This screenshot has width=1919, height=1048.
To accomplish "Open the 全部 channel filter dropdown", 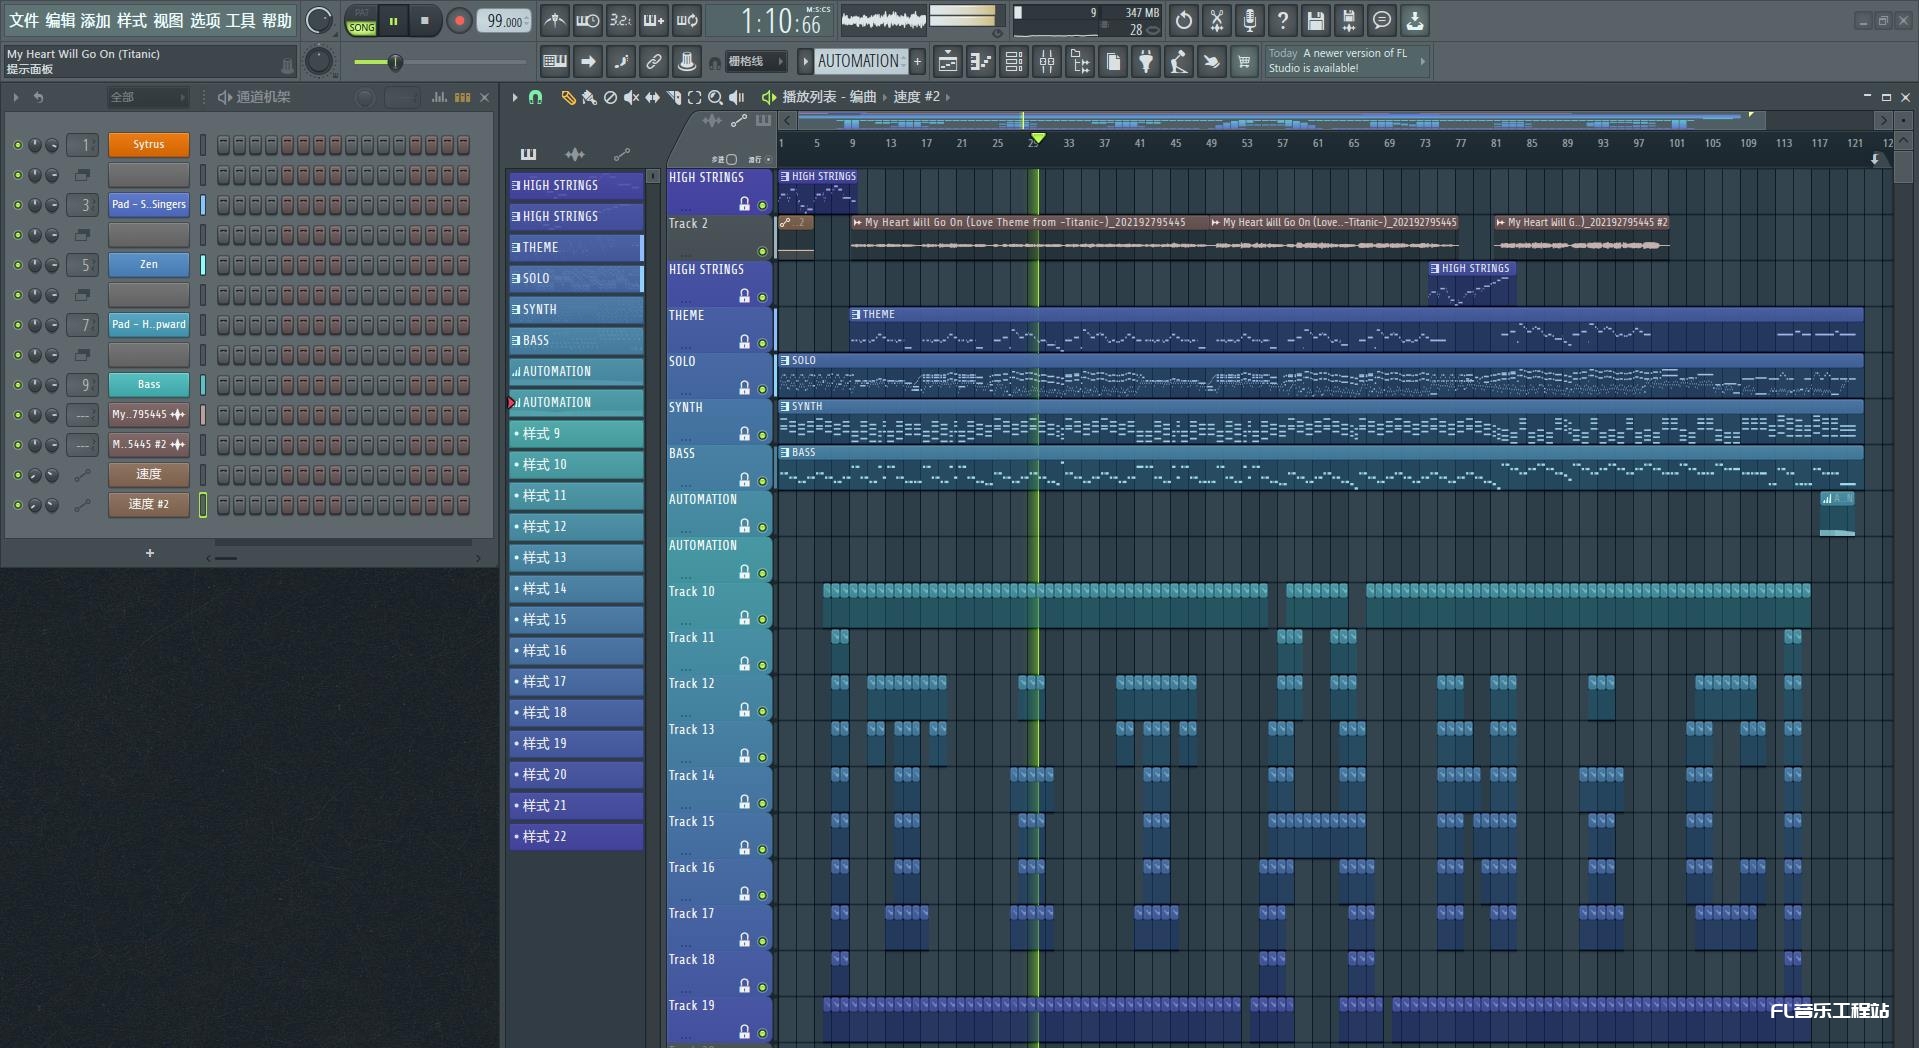I will pos(147,97).
